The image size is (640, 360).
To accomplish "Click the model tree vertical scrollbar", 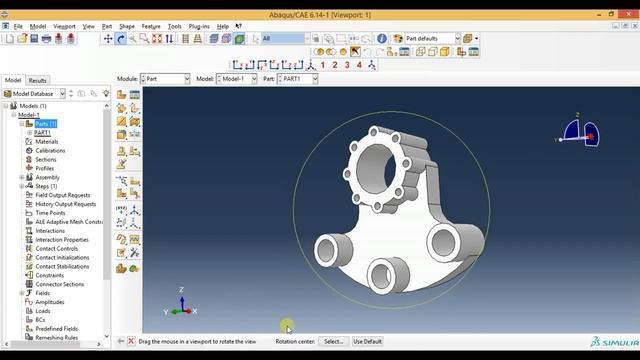I will pos(107,196).
